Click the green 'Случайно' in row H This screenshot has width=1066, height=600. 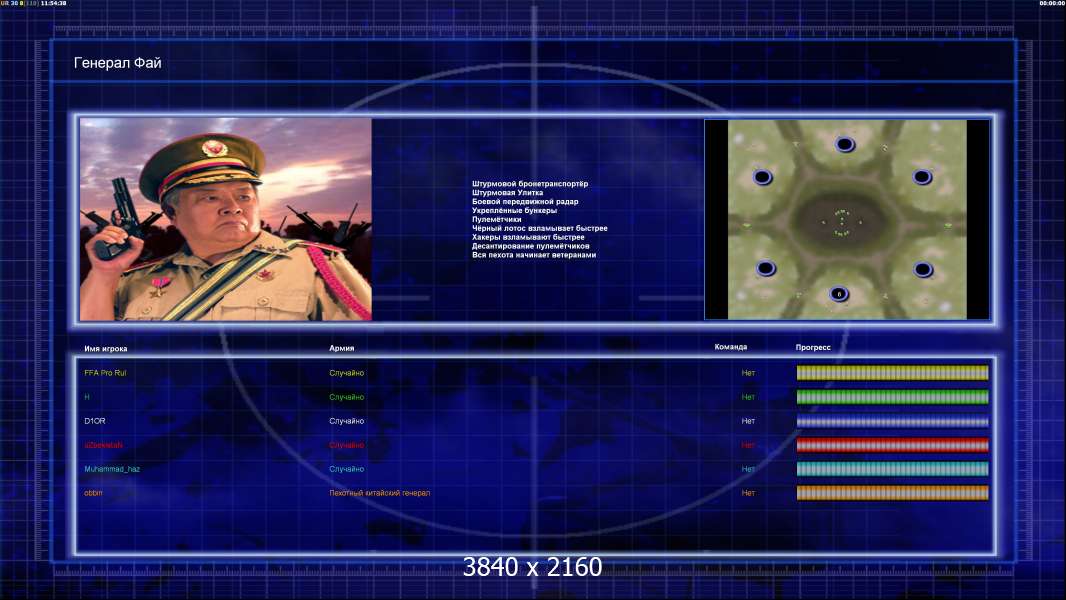[x=347, y=397]
